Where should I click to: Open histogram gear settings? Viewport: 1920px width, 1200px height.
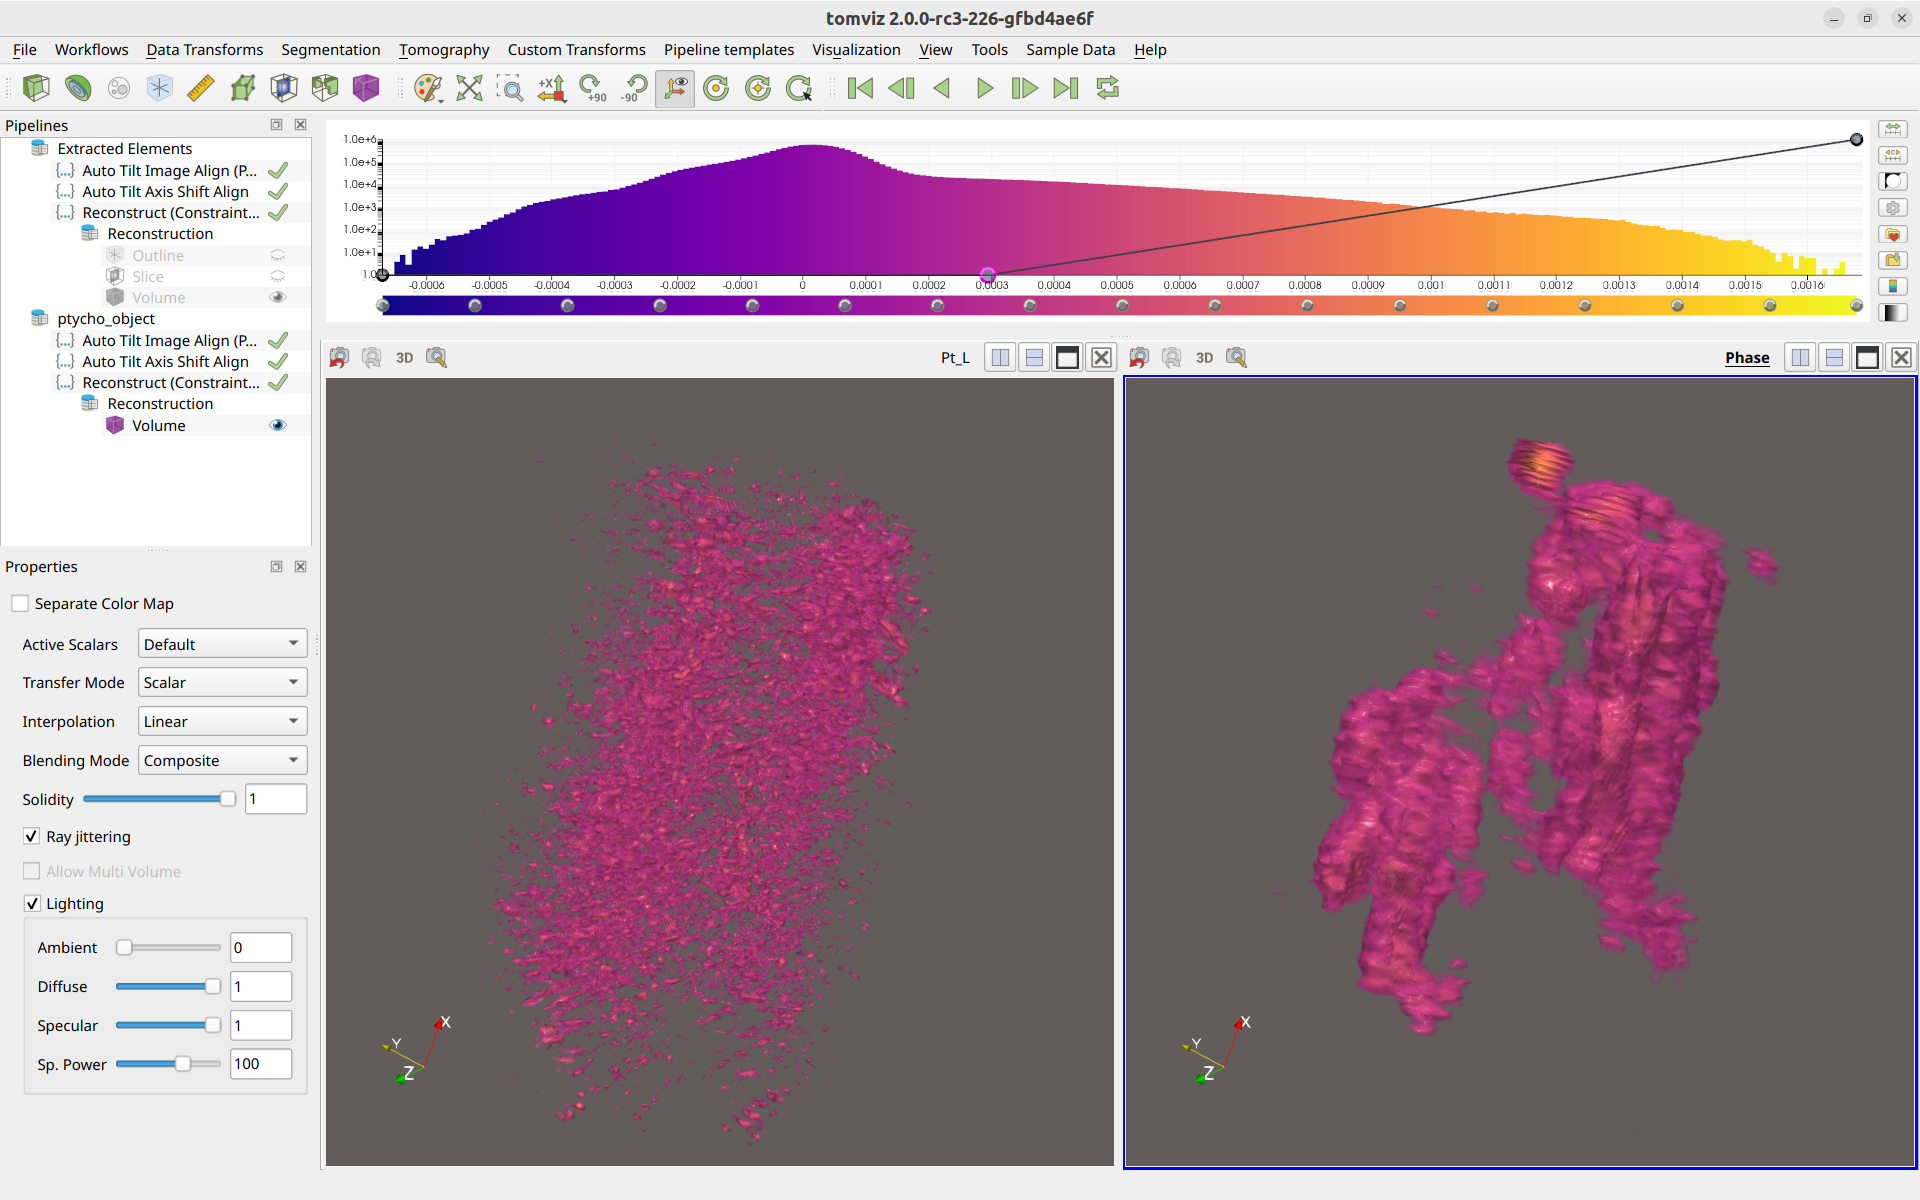[x=1892, y=208]
